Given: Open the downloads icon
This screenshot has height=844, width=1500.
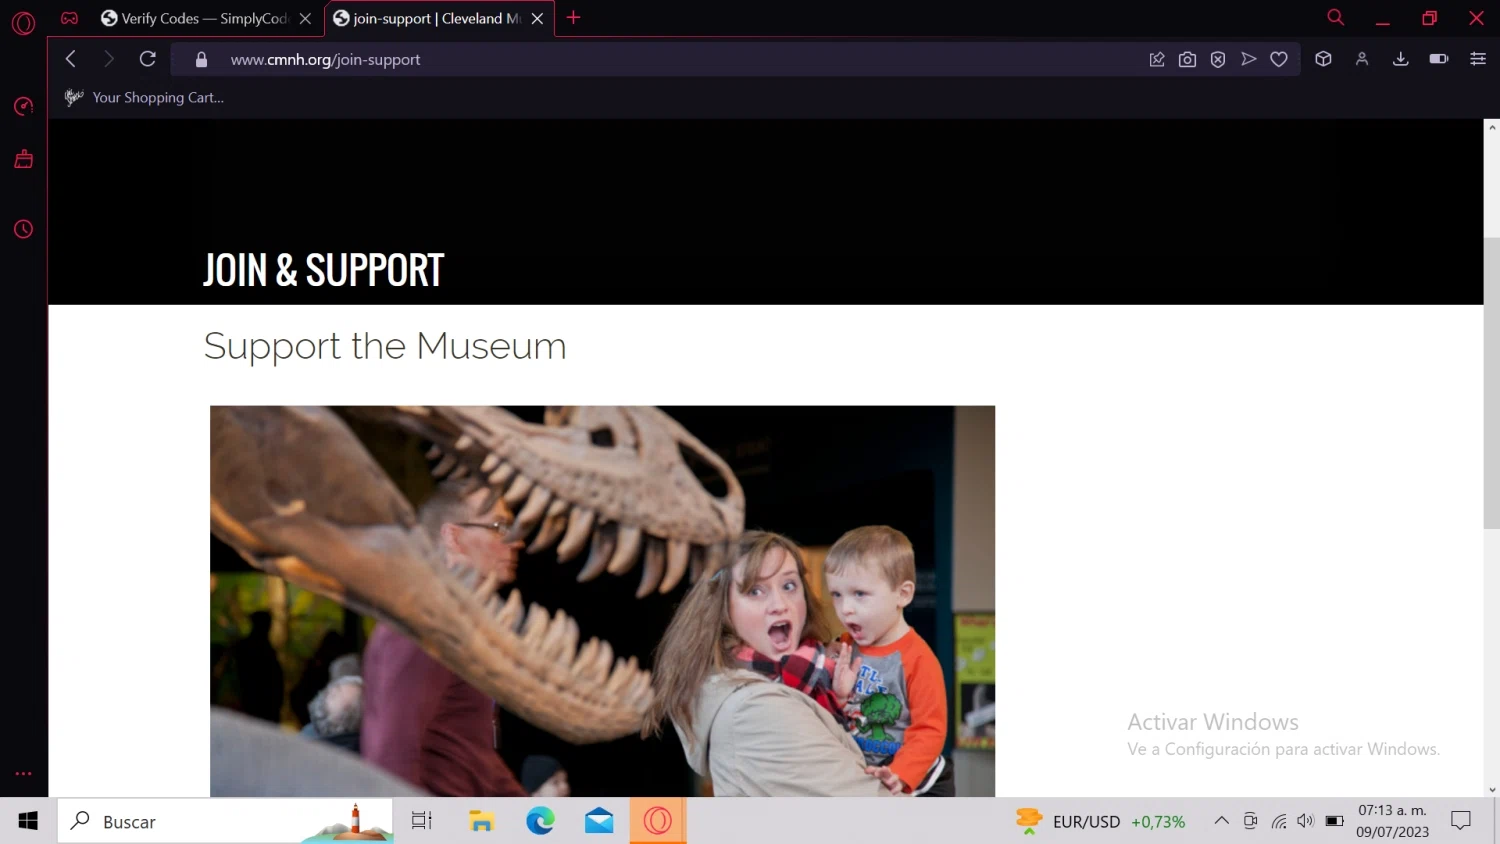Looking at the screenshot, I should (1400, 59).
